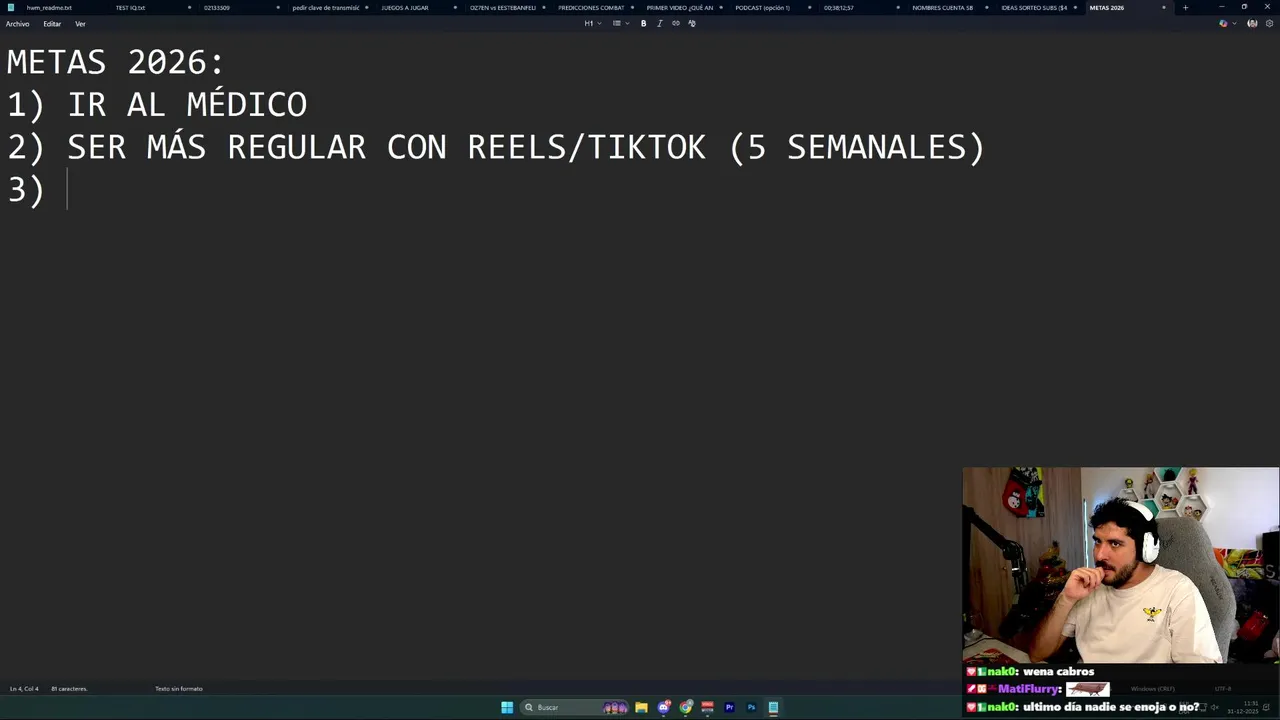Open File Explorer from the taskbar

641,708
